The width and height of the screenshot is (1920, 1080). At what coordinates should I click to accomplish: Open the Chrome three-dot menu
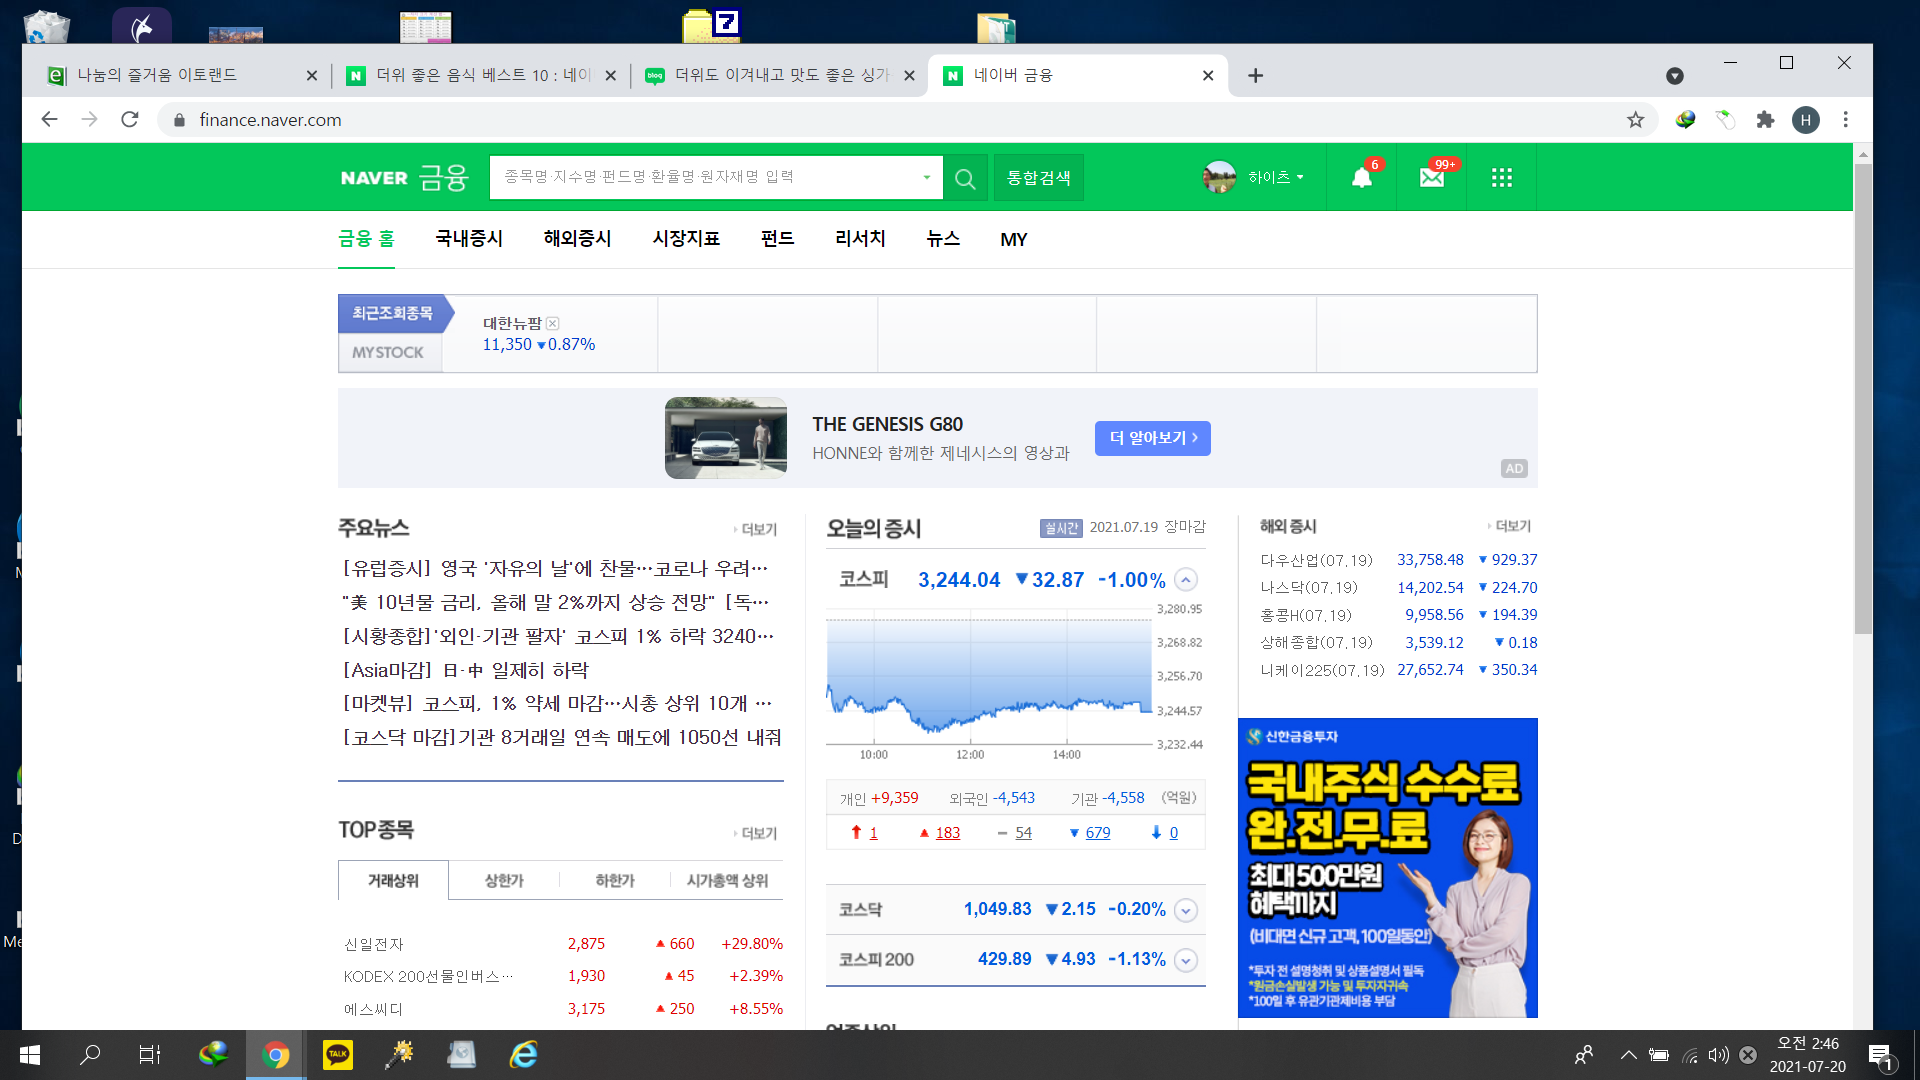1846,120
